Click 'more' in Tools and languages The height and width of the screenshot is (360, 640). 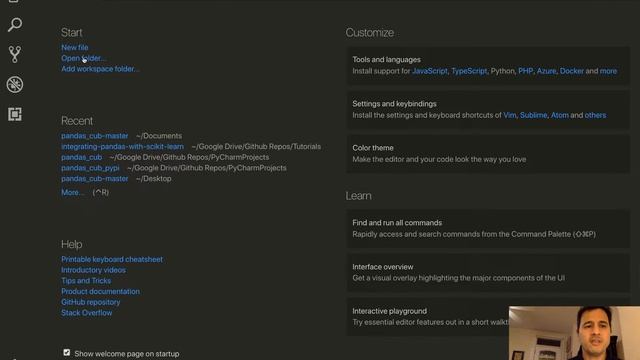[608, 71]
